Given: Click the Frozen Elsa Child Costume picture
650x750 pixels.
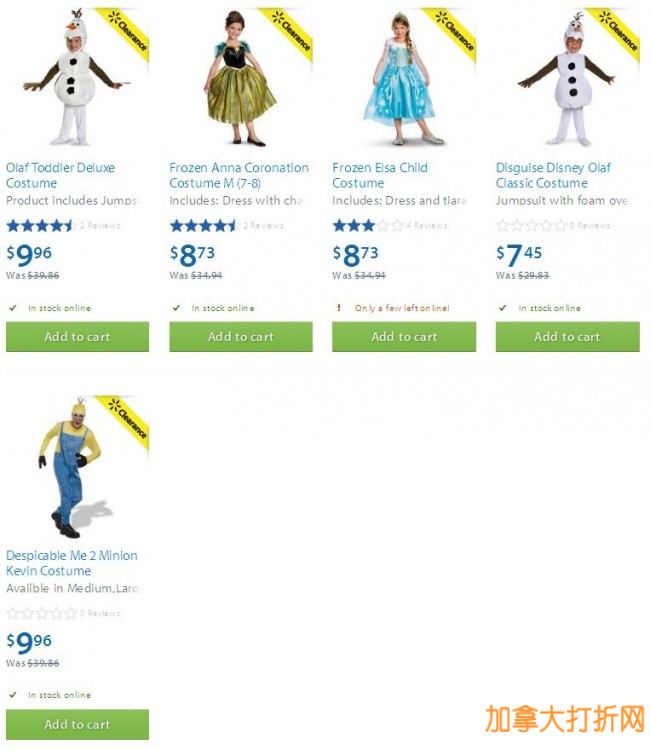Looking at the screenshot, I should (x=404, y=77).
